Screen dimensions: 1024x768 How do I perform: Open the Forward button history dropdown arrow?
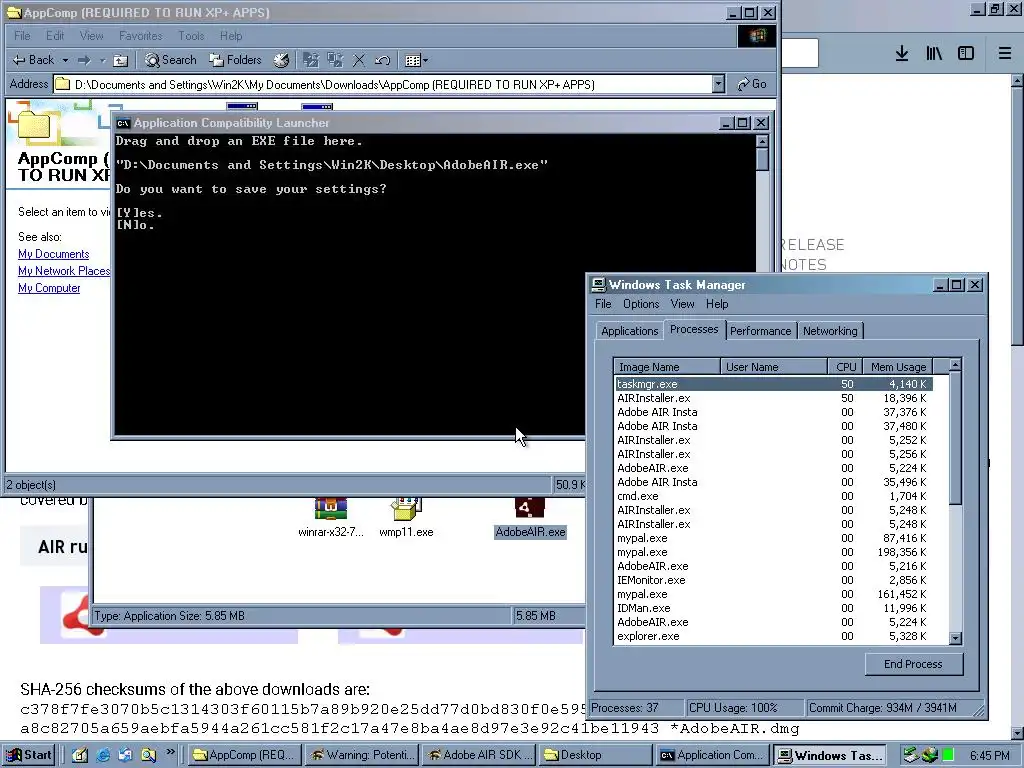pyautogui.click(x=103, y=60)
